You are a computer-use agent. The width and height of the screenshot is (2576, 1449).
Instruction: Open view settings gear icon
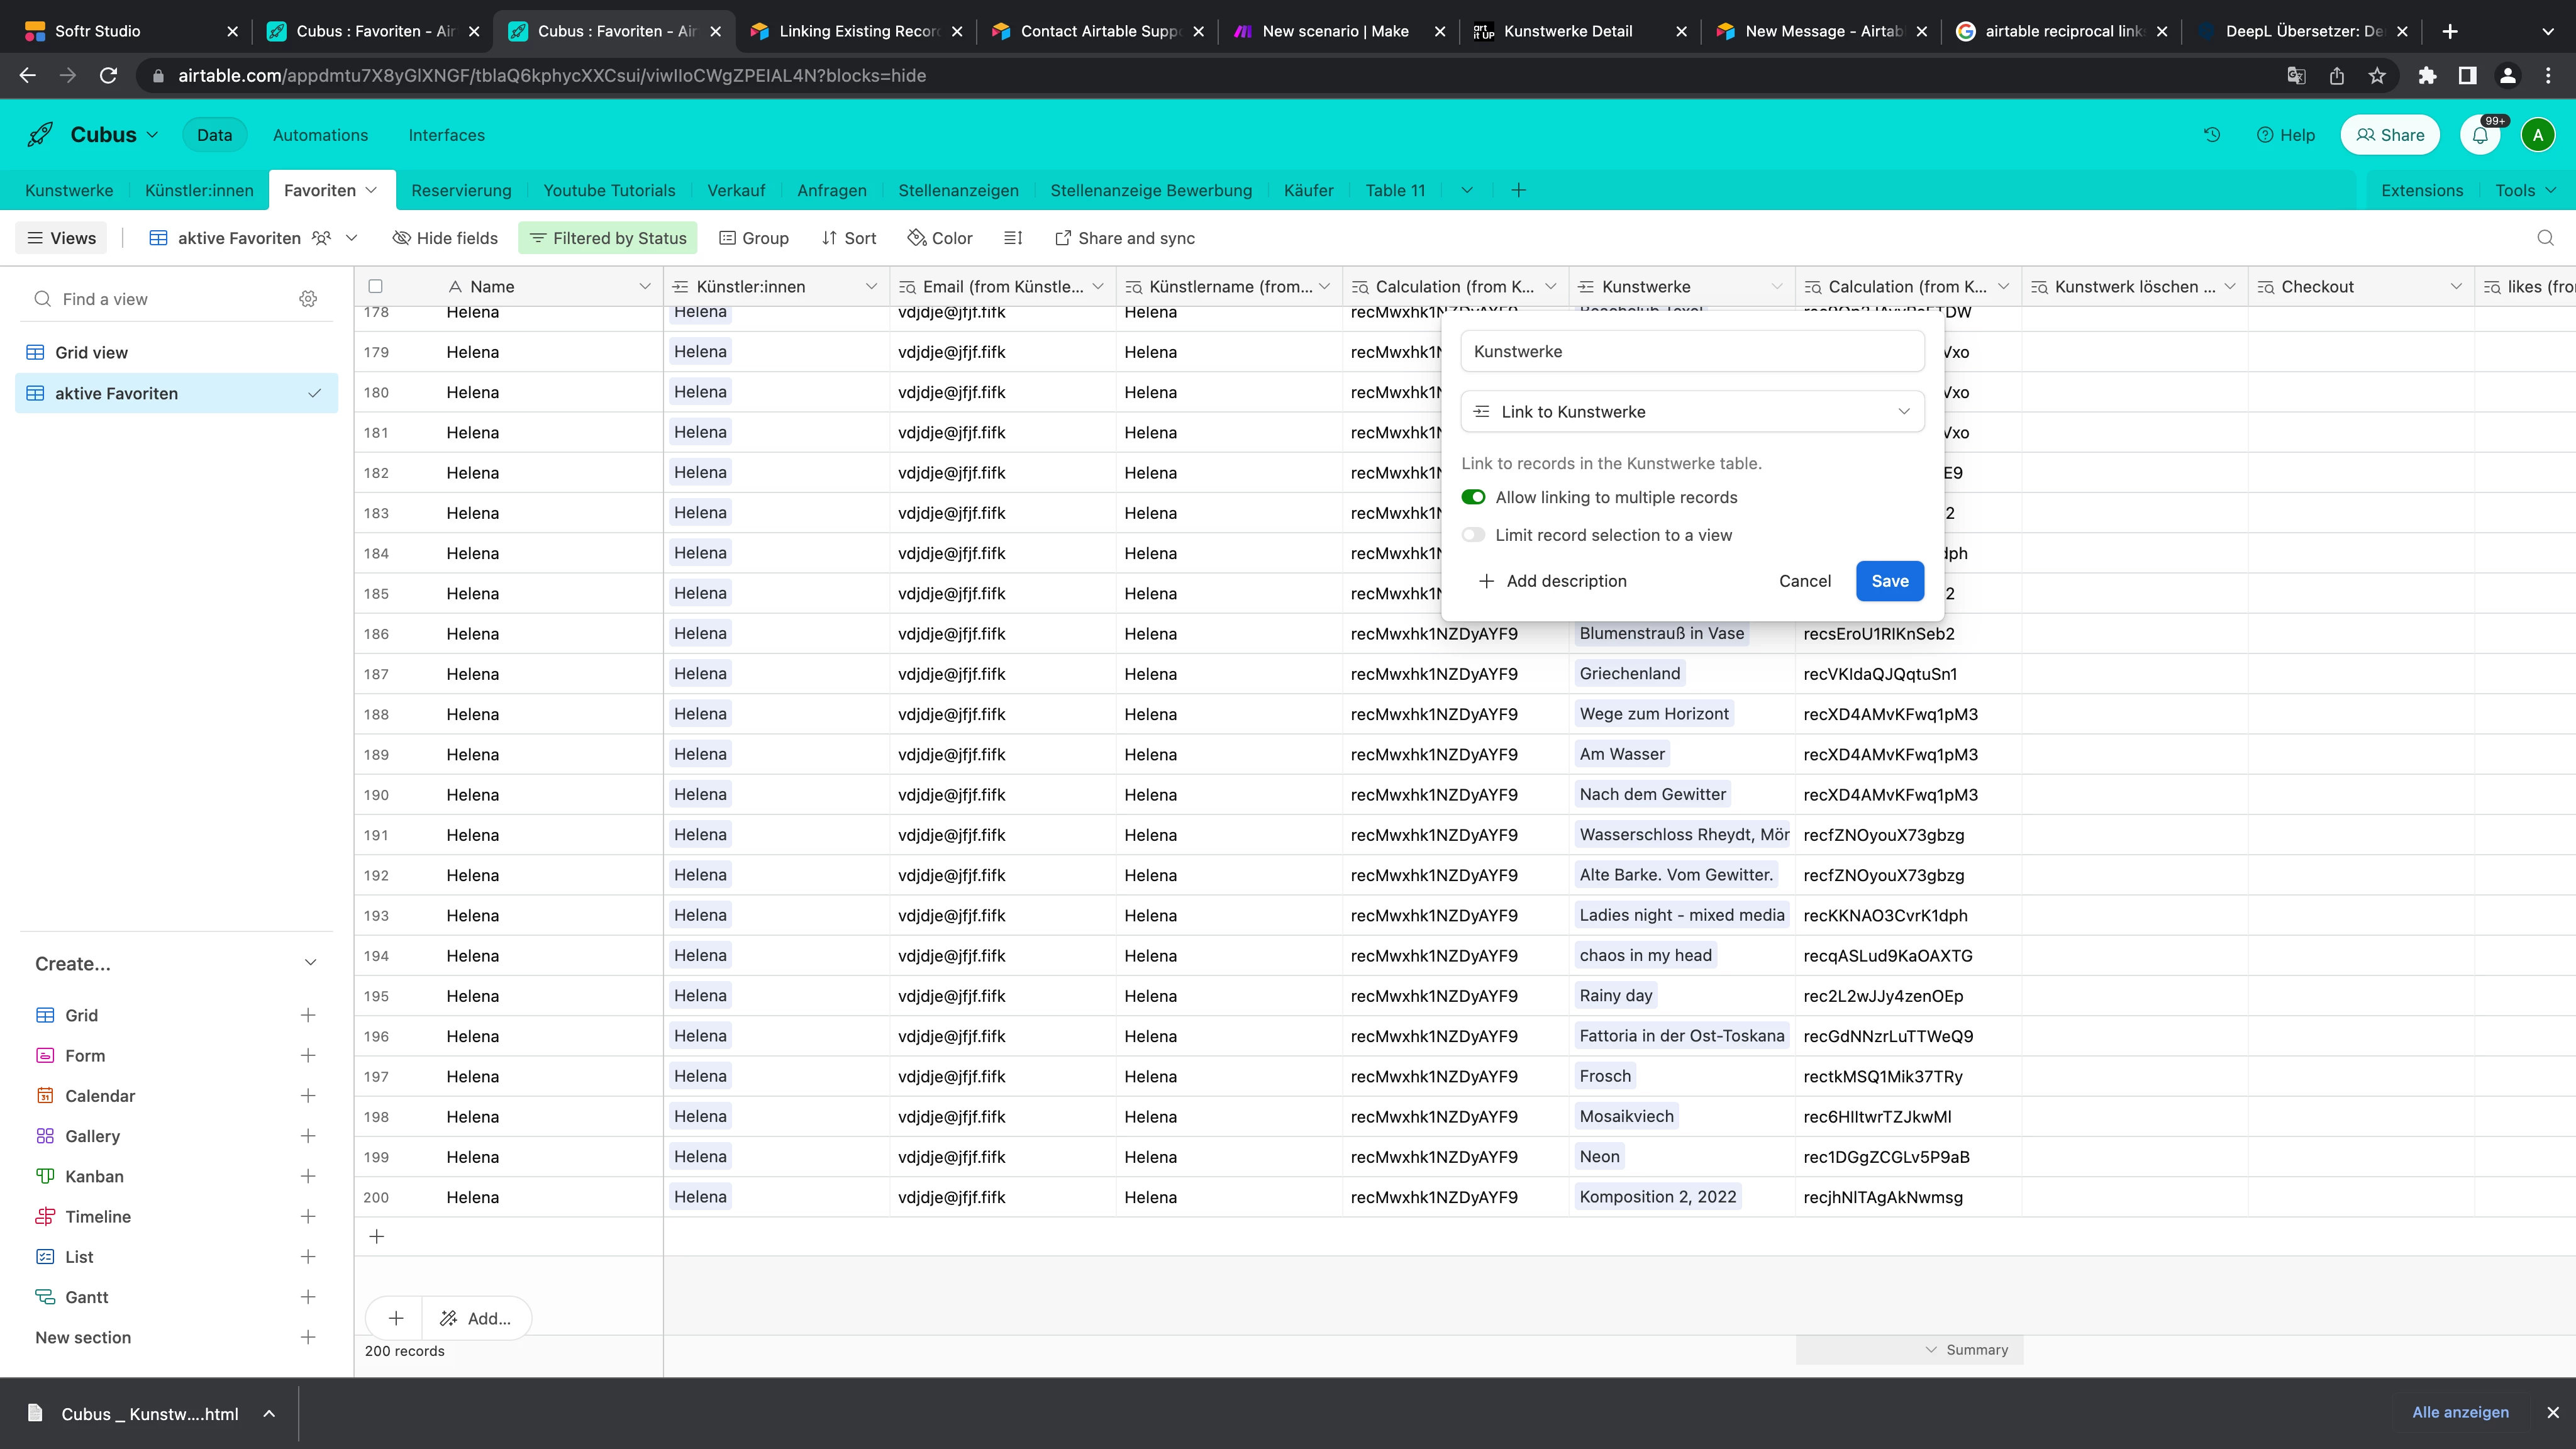pos(308,299)
